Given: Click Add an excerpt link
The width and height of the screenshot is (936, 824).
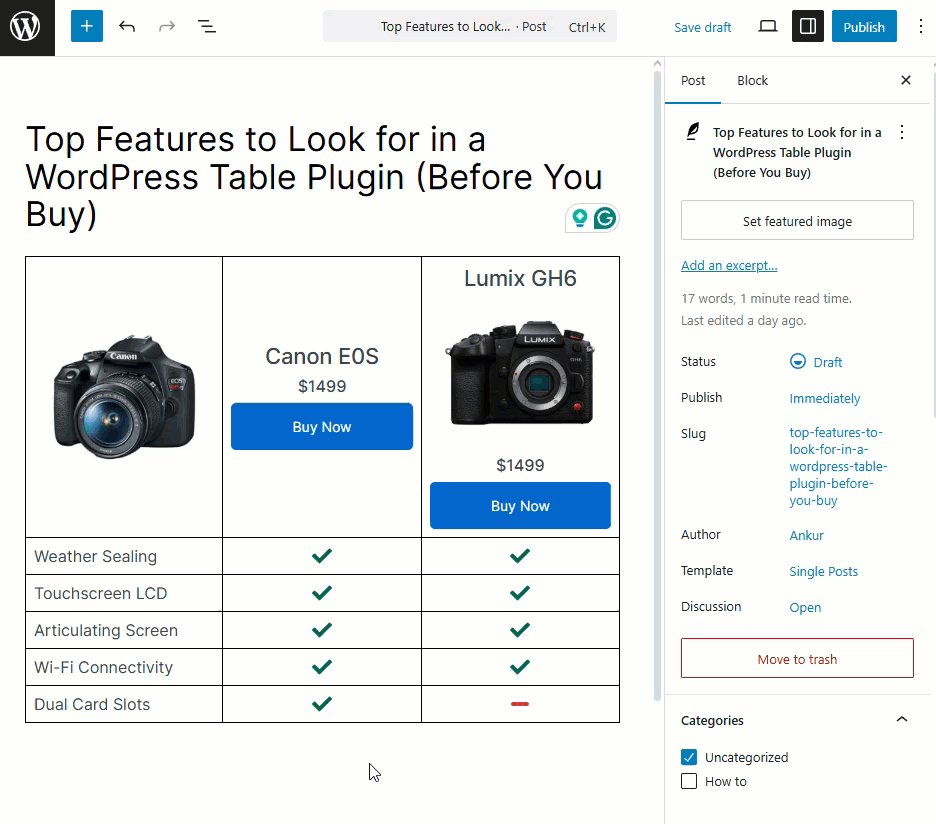Looking at the screenshot, I should pos(729,266).
